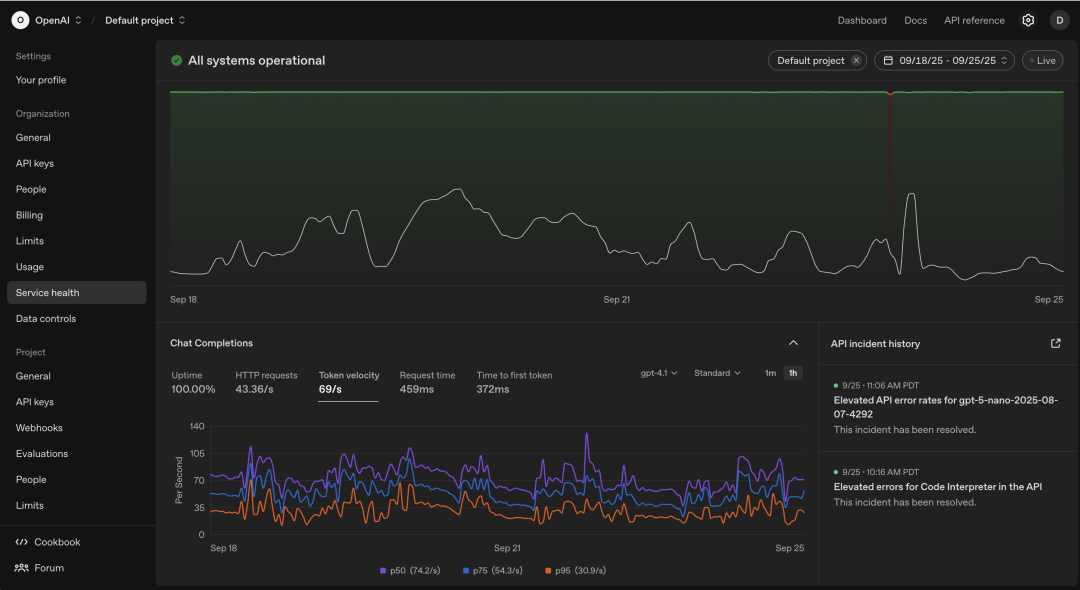Toggle the p95 orange legend swatch
Viewport: 1080px width, 590px height.
pyautogui.click(x=548, y=570)
